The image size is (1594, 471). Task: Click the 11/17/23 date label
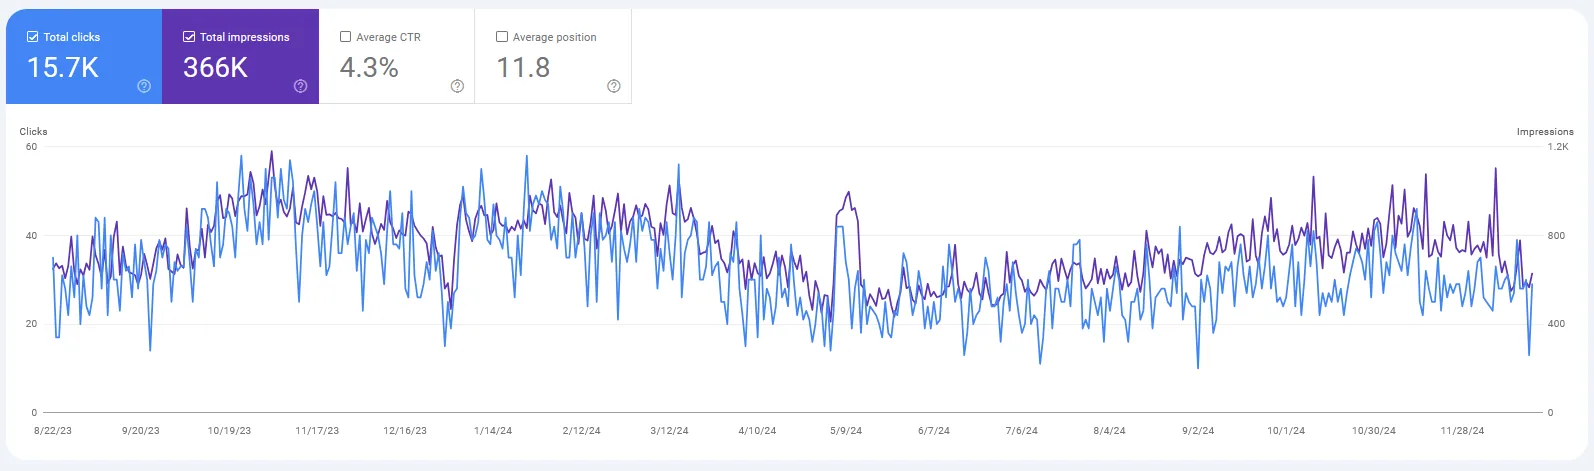point(317,431)
